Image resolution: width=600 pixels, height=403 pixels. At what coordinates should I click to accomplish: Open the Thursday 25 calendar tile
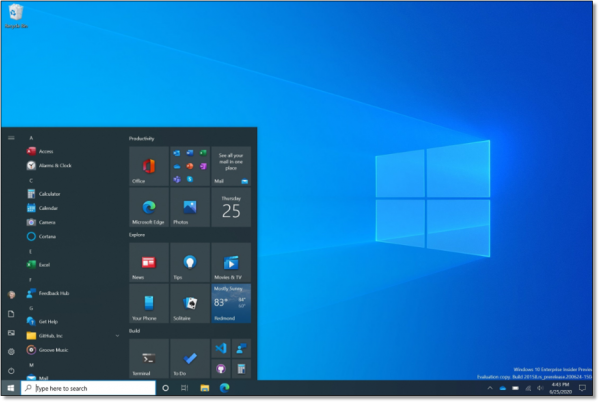click(231, 207)
